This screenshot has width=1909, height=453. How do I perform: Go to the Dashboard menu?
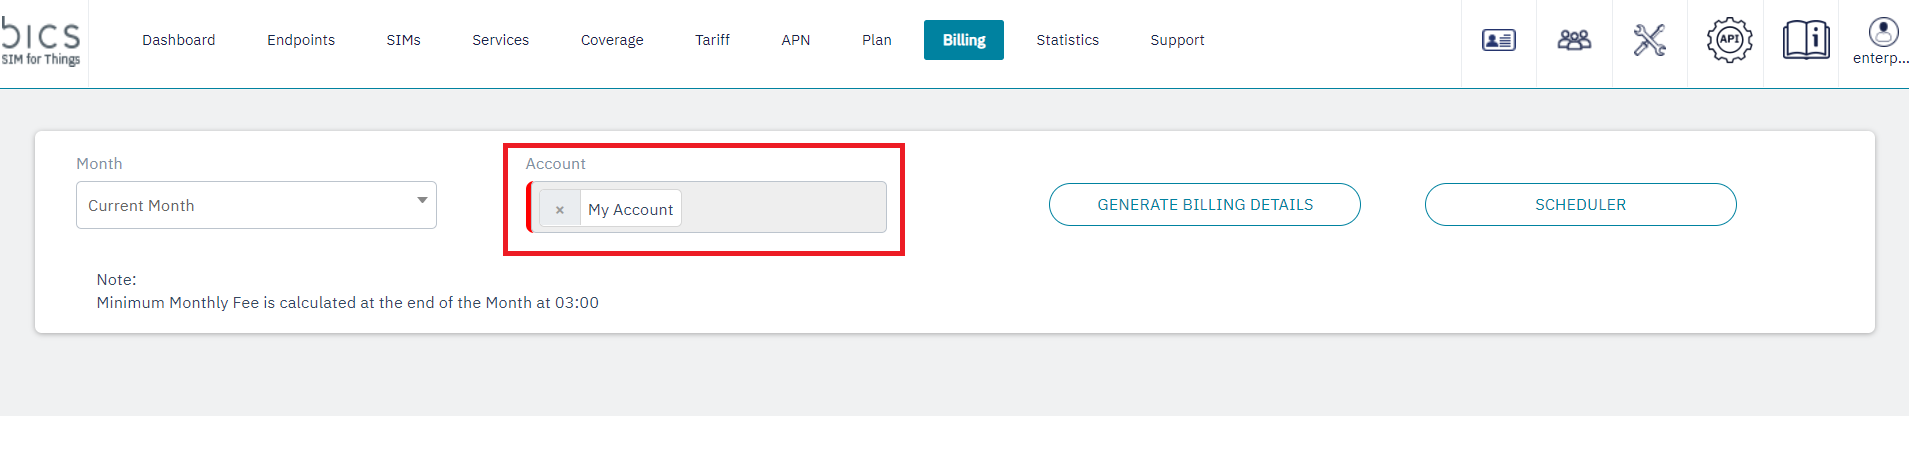[x=179, y=40]
